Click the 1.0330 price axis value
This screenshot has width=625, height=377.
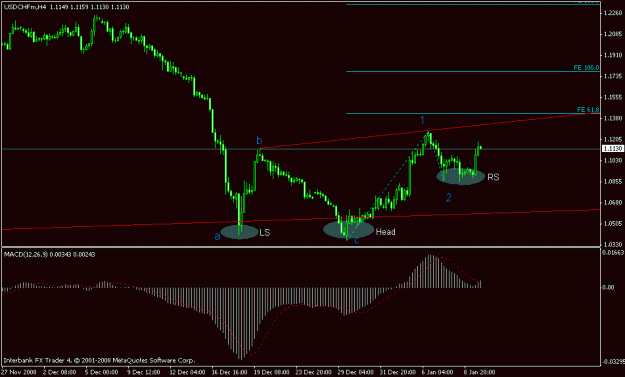pyautogui.click(x=613, y=244)
